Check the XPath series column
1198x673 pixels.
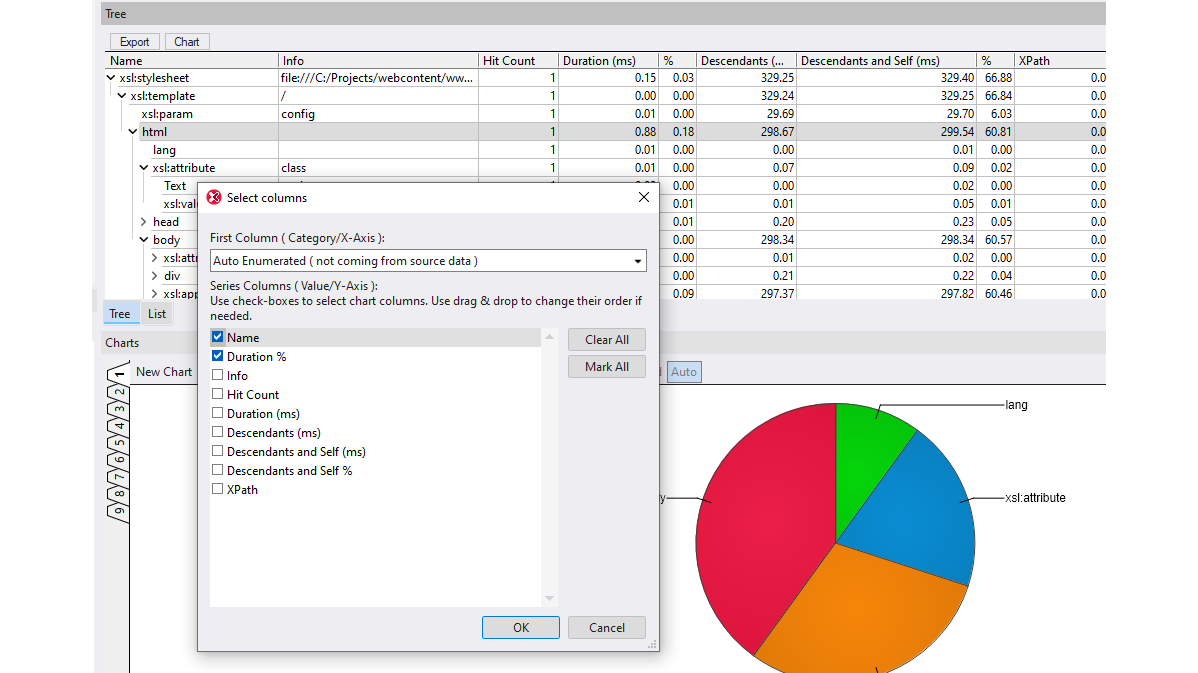coord(217,489)
